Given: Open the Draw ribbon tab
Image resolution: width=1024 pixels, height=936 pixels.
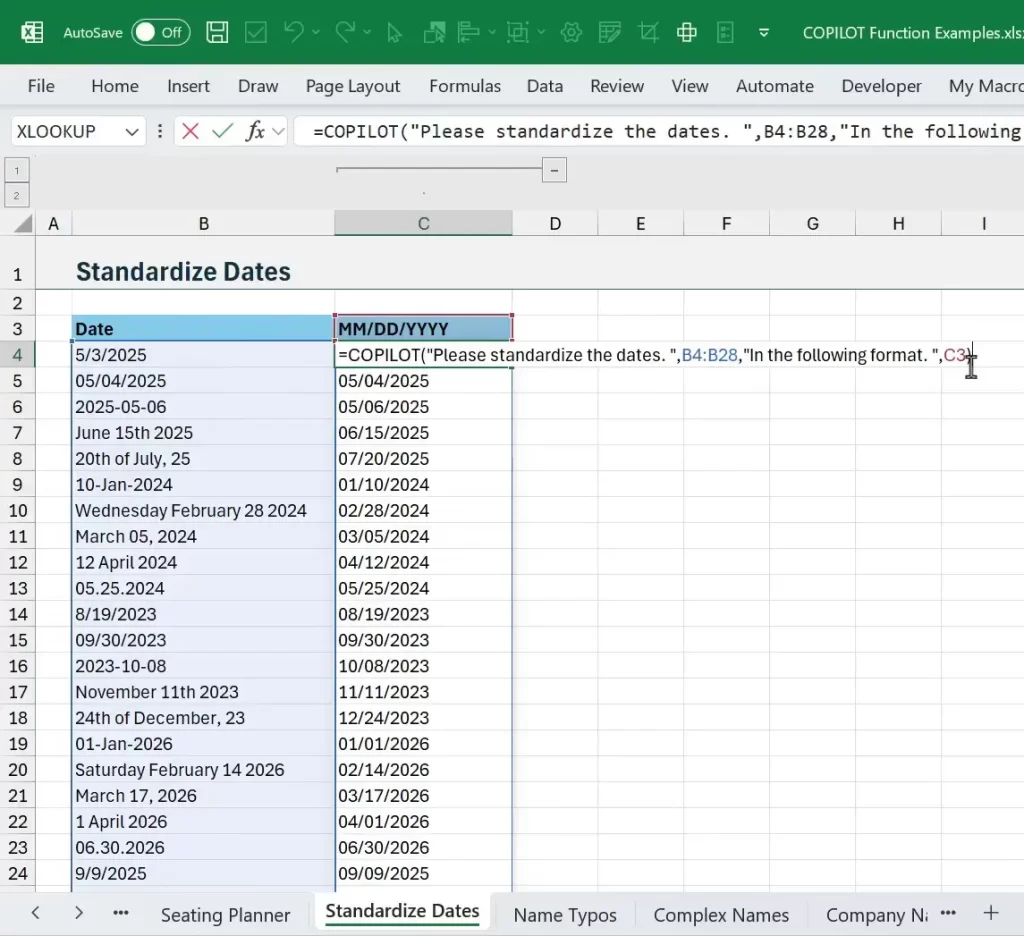Looking at the screenshot, I should coord(258,86).
